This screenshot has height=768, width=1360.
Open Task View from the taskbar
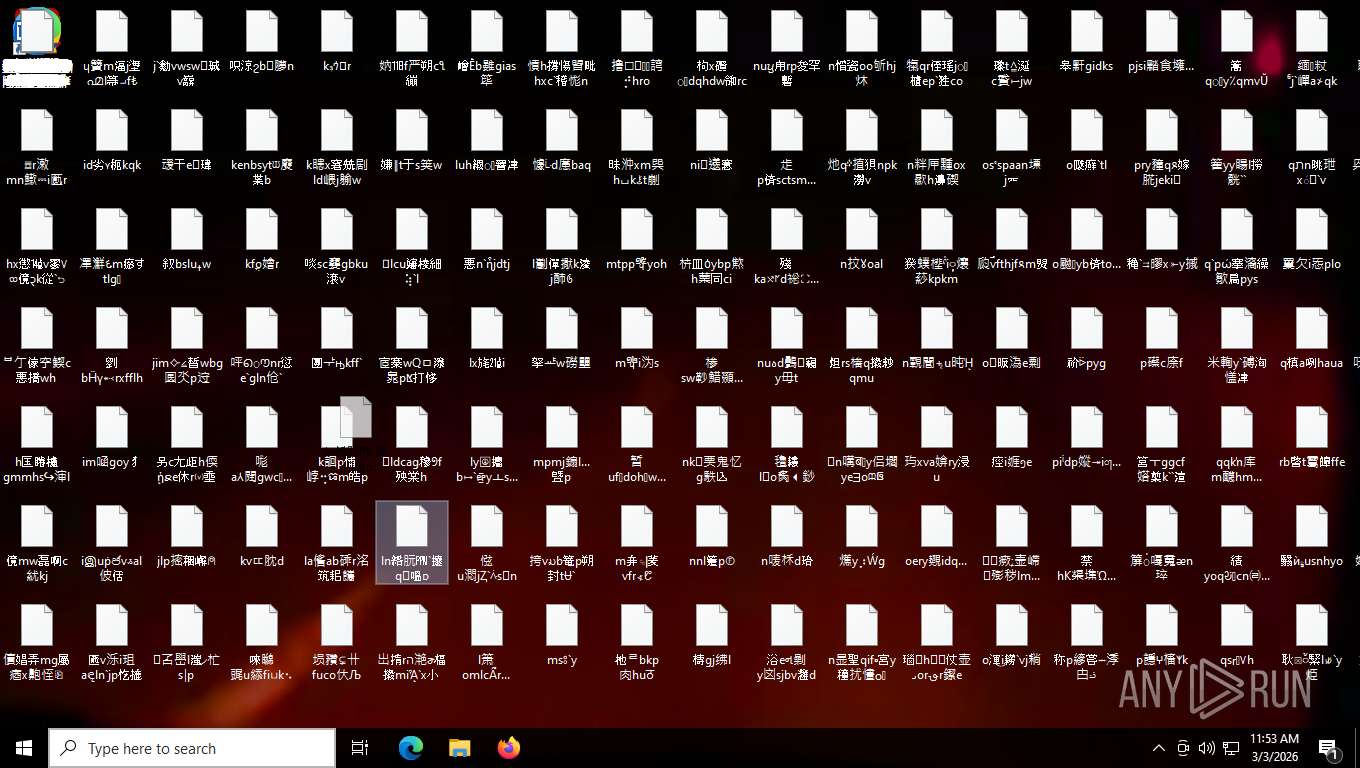click(360, 748)
